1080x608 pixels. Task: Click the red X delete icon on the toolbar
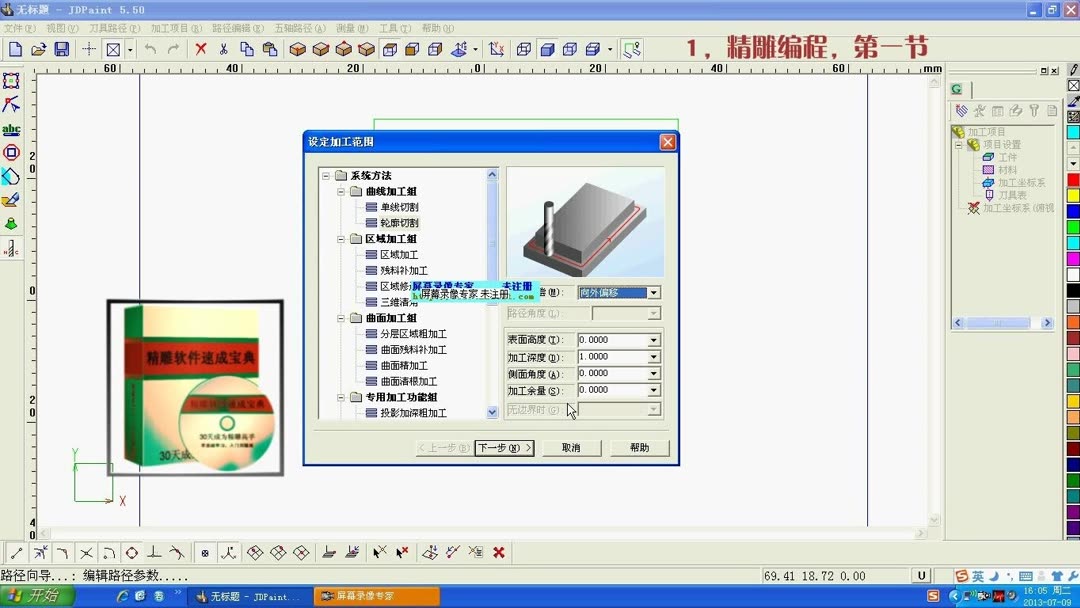point(201,48)
